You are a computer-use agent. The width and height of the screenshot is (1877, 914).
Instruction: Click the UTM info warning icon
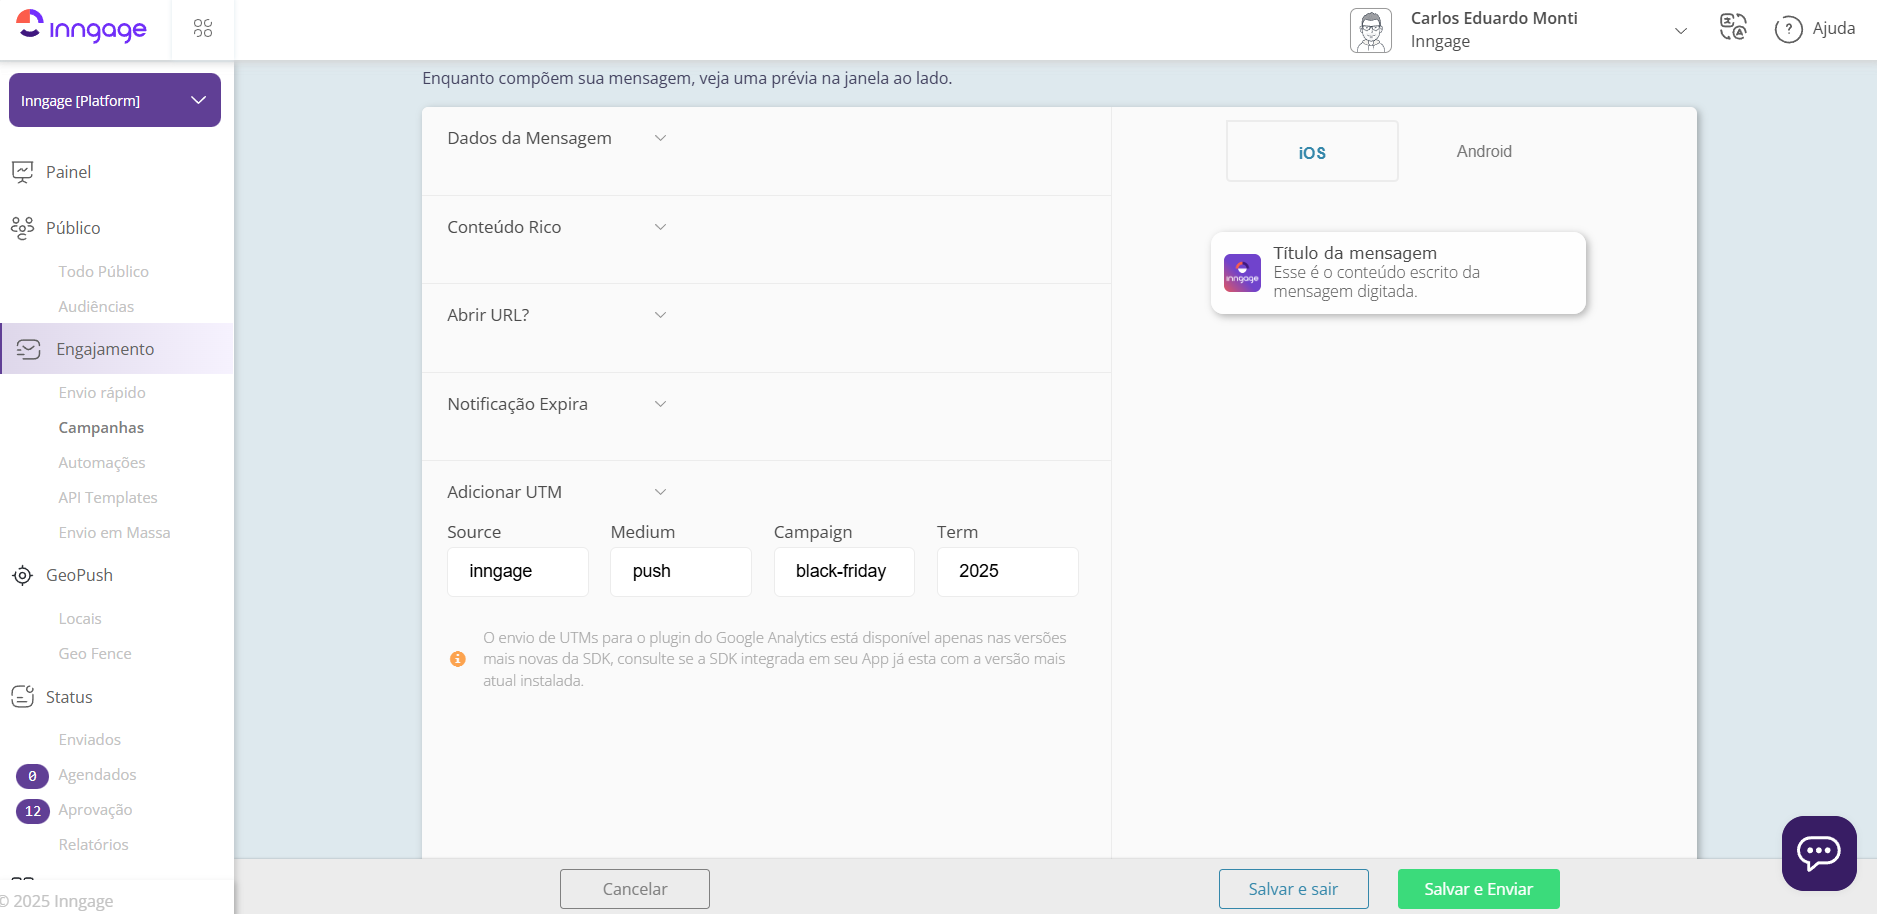[458, 659]
